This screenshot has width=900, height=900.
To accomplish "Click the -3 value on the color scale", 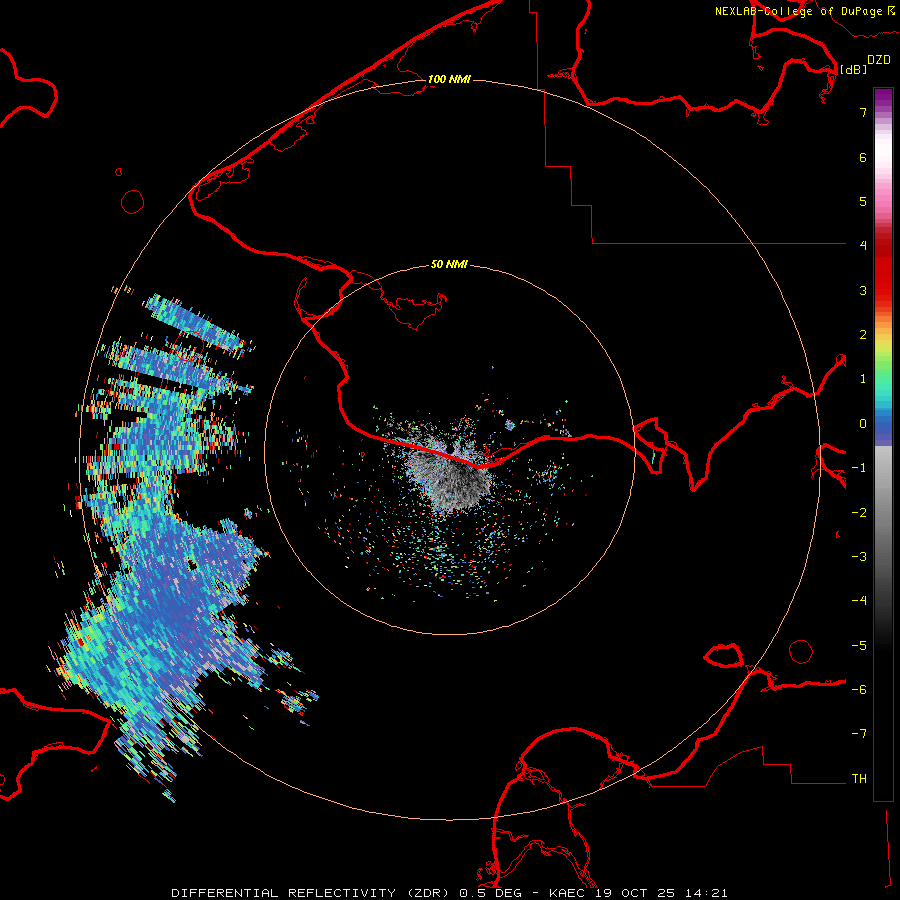I will pyautogui.click(x=859, y=556).
